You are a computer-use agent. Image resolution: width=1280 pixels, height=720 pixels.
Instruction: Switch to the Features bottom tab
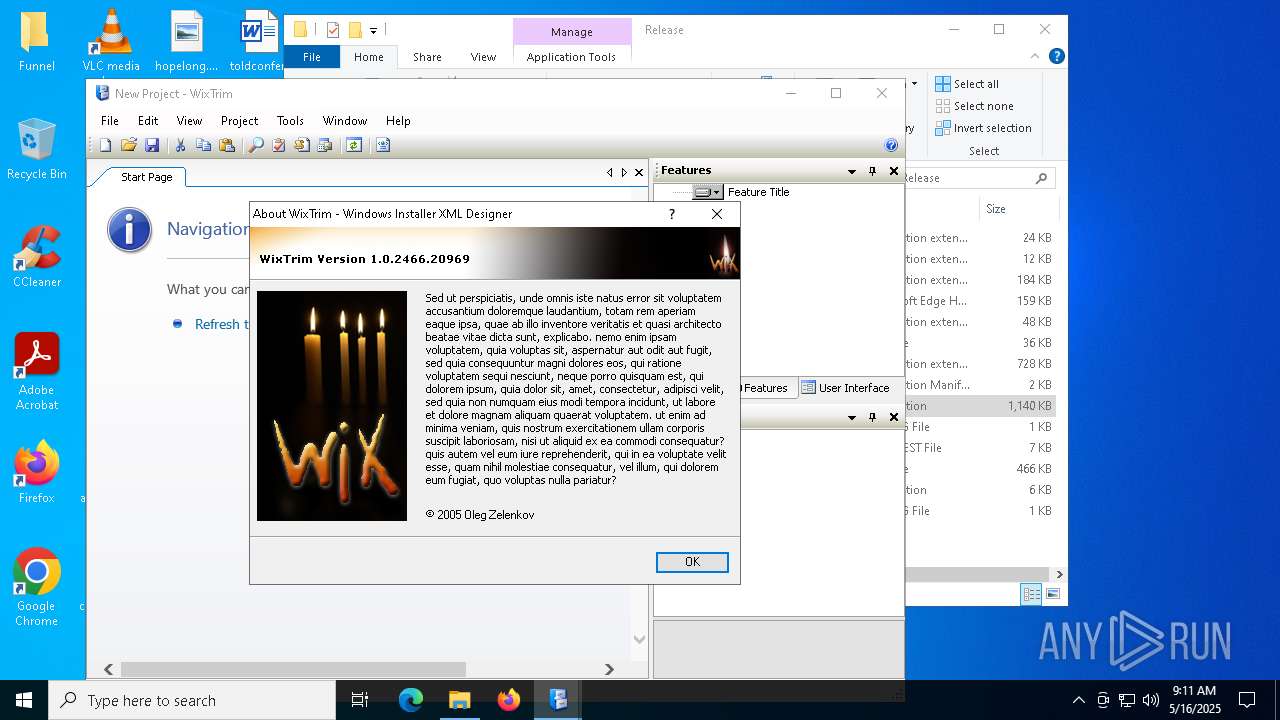click(x=766, y=388)
